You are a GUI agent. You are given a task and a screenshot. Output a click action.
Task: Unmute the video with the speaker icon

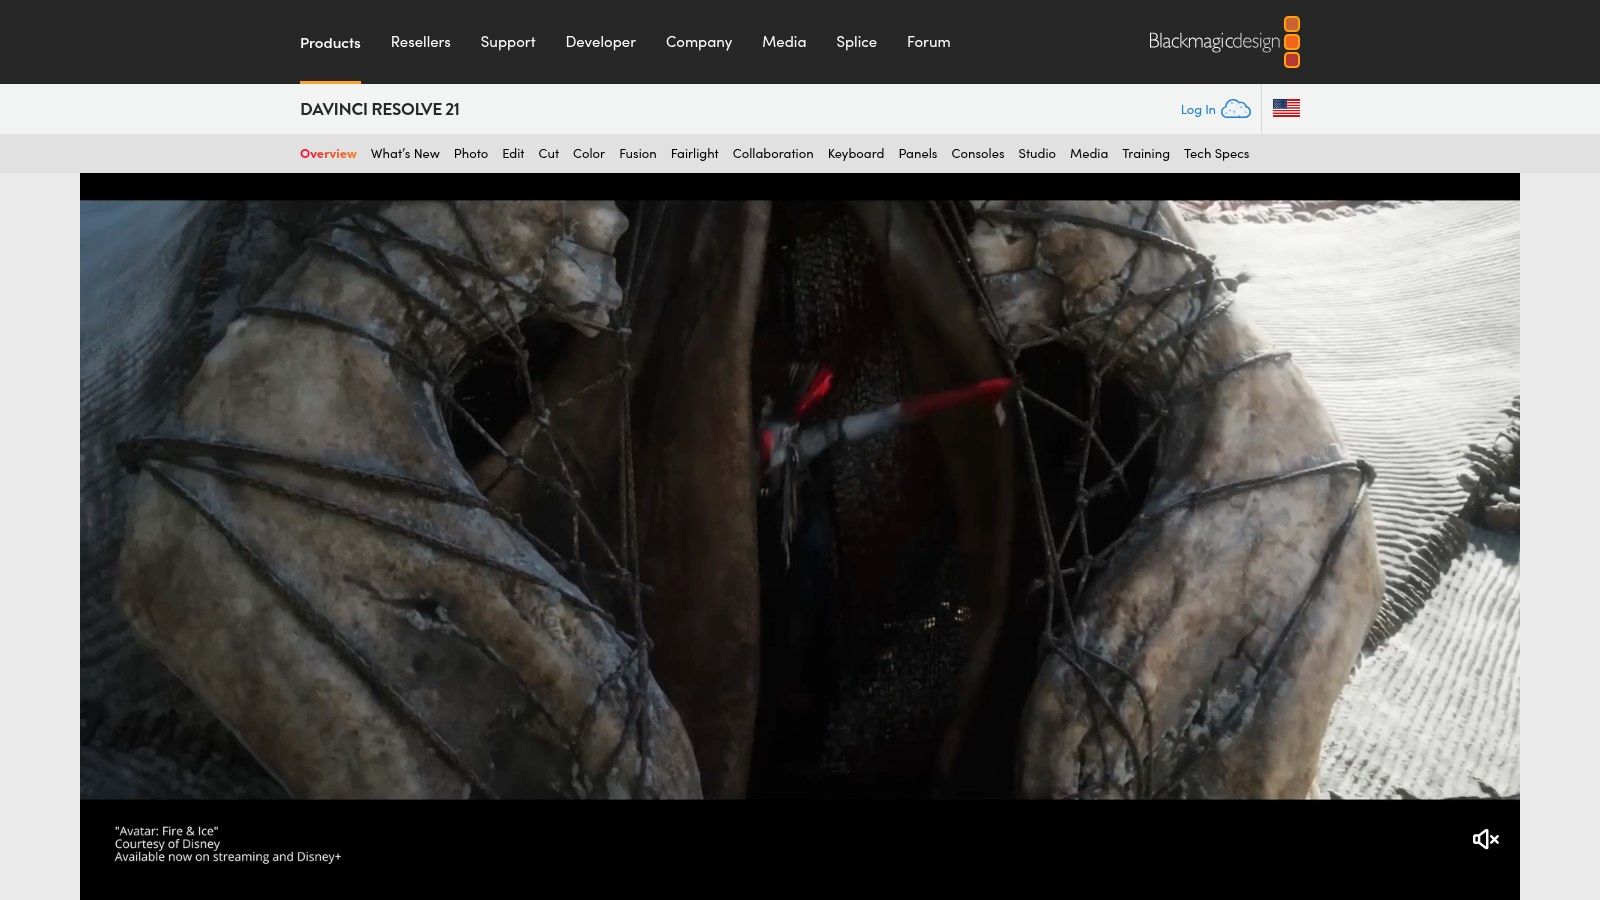coord(1485,839)
